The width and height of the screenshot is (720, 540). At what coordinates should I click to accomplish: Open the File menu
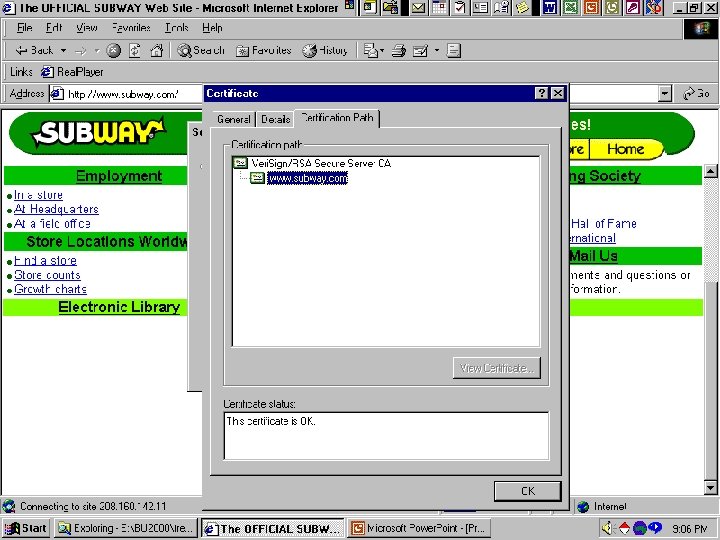(24, 28)
